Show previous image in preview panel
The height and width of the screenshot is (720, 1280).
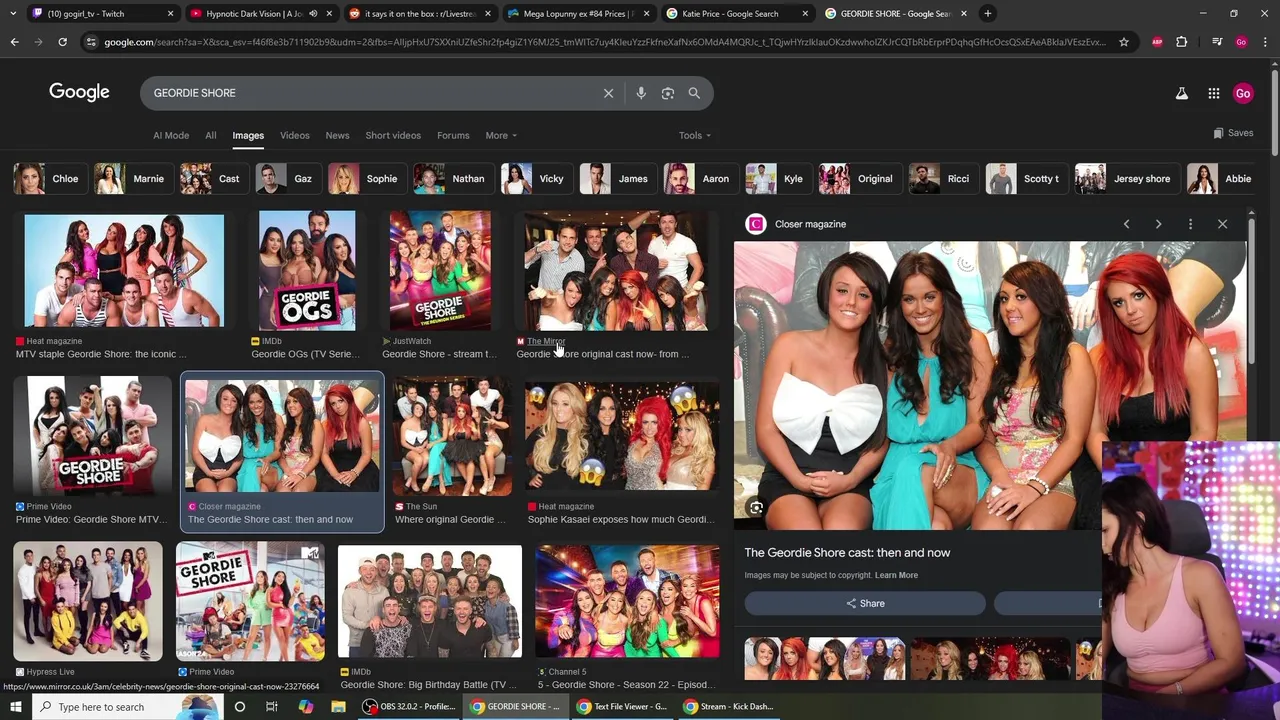(1126, 224)
